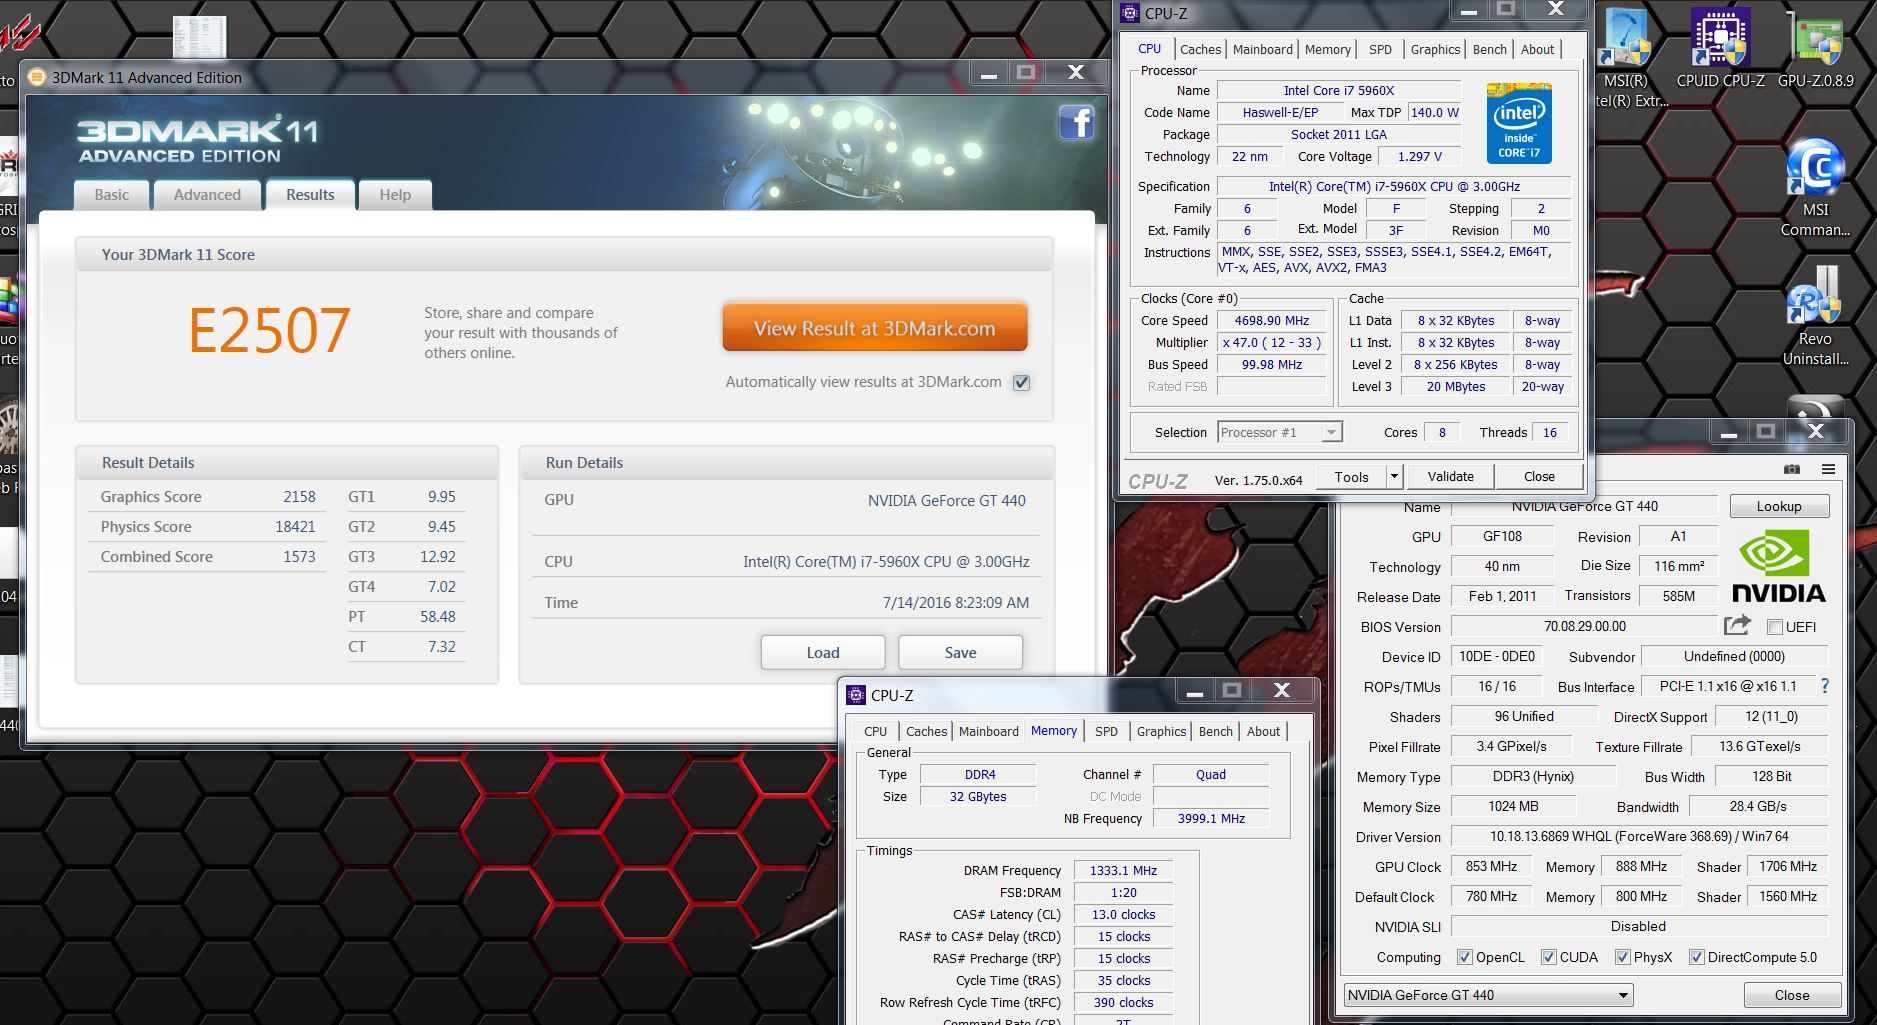Select Graphics tab in top CPU-Z window

coord(1435,49)
